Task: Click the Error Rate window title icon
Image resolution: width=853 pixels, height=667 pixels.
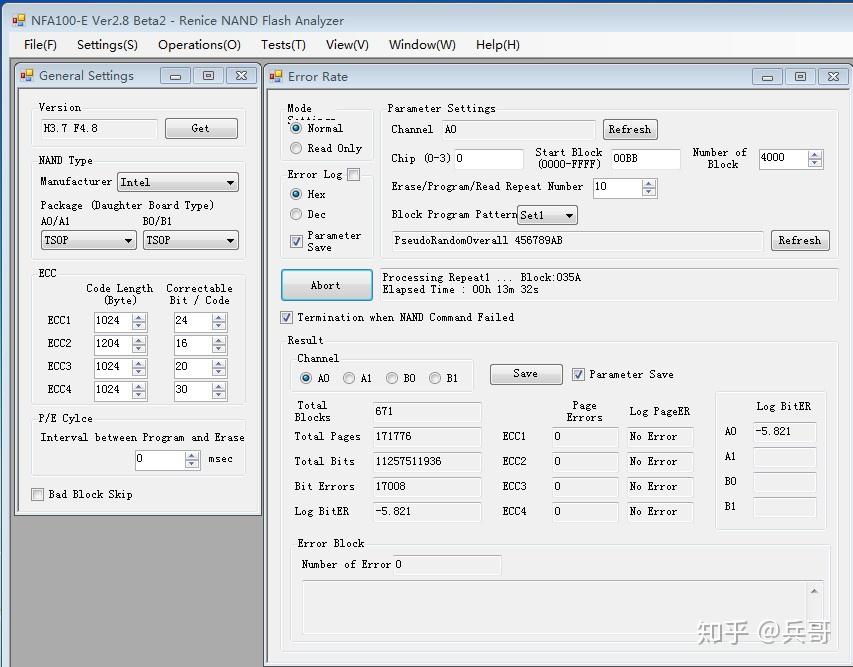Action: coord(276,76)
